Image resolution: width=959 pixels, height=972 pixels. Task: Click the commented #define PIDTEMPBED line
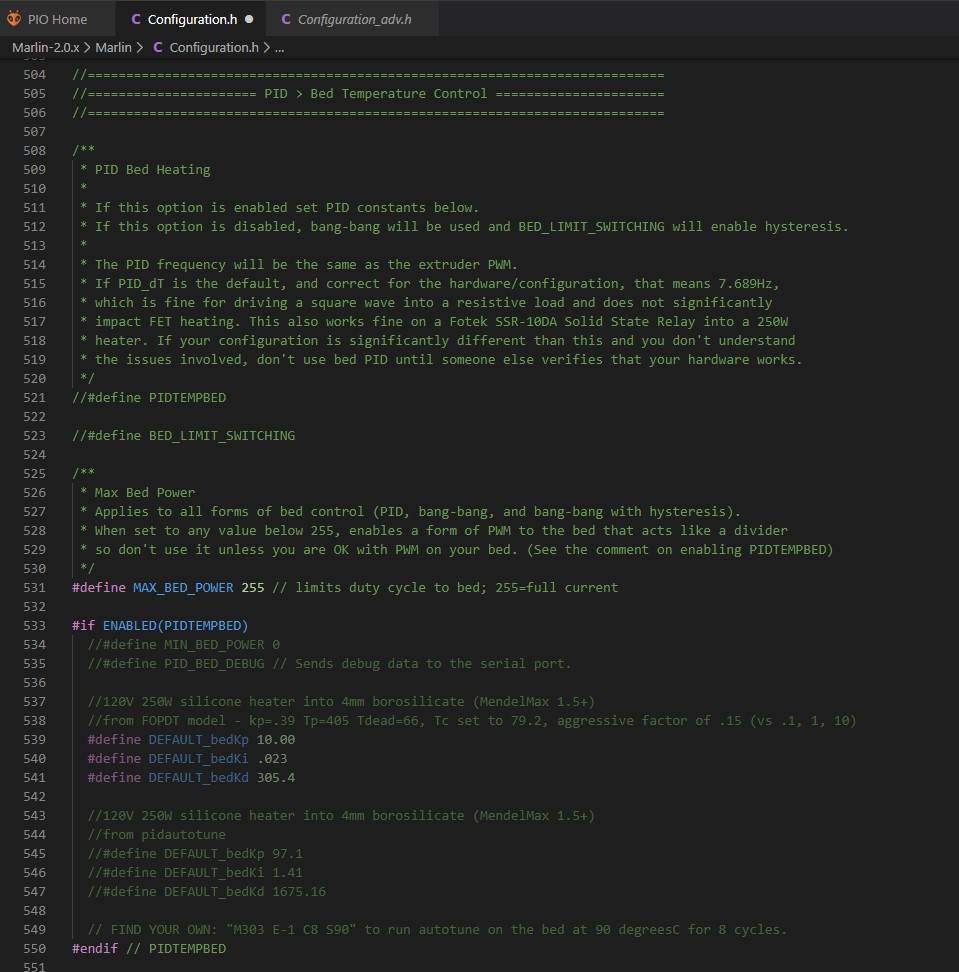pos(149,397)
